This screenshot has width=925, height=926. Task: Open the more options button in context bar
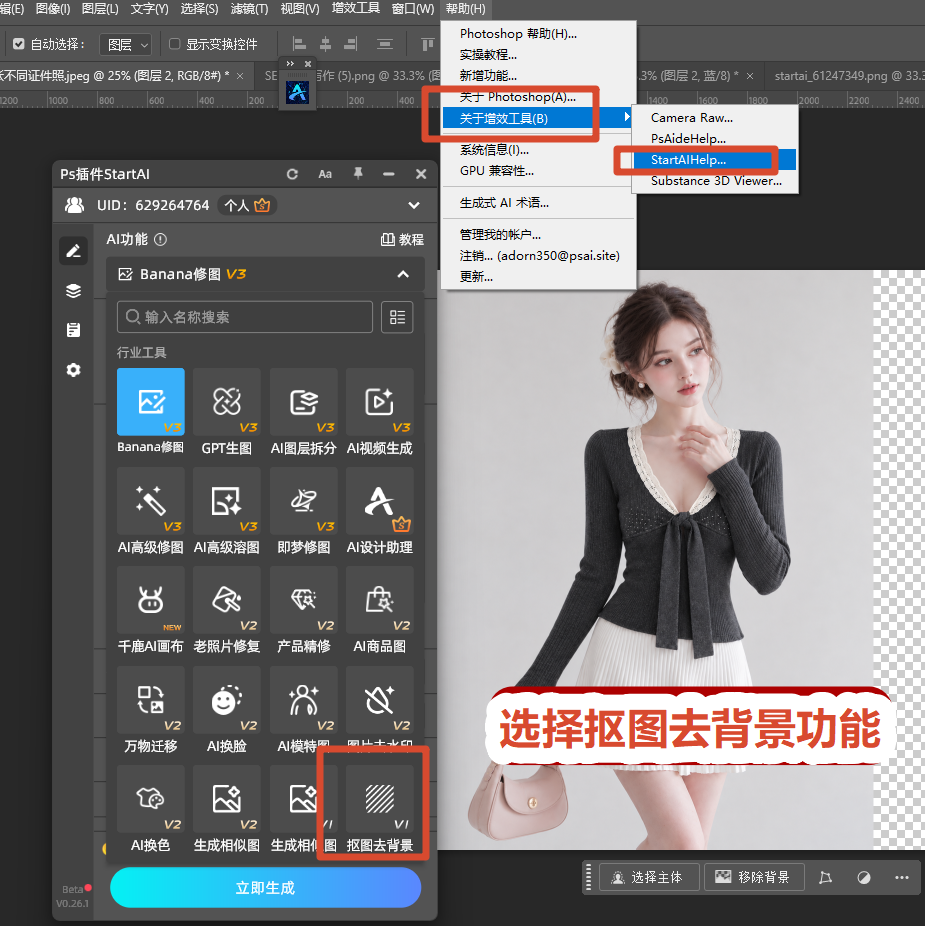click(x=902, y=878)
